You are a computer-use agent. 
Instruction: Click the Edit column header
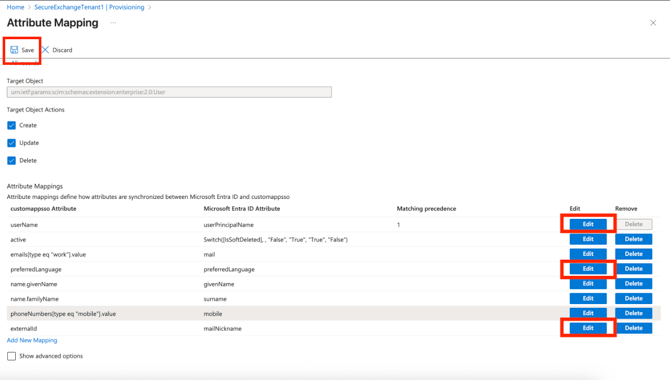pyautogui.click(x=575, y=209)
